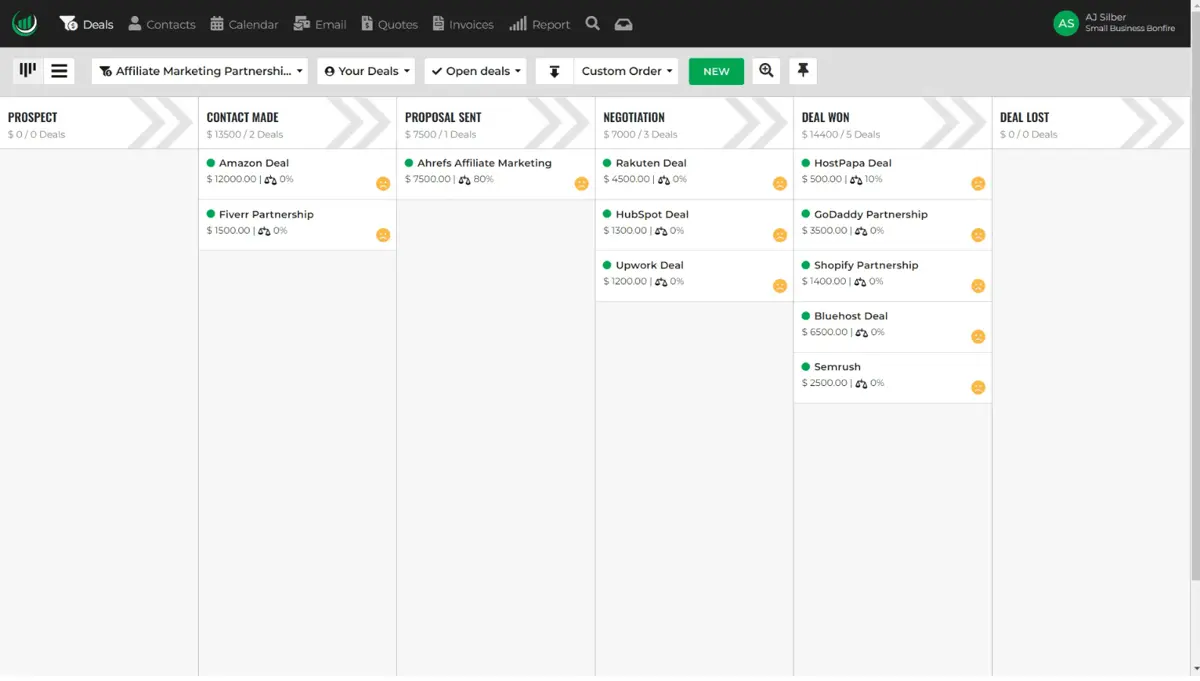The image size is (1200, 681).
Task: Go to the Deals tab
Action: click(87, 24)
